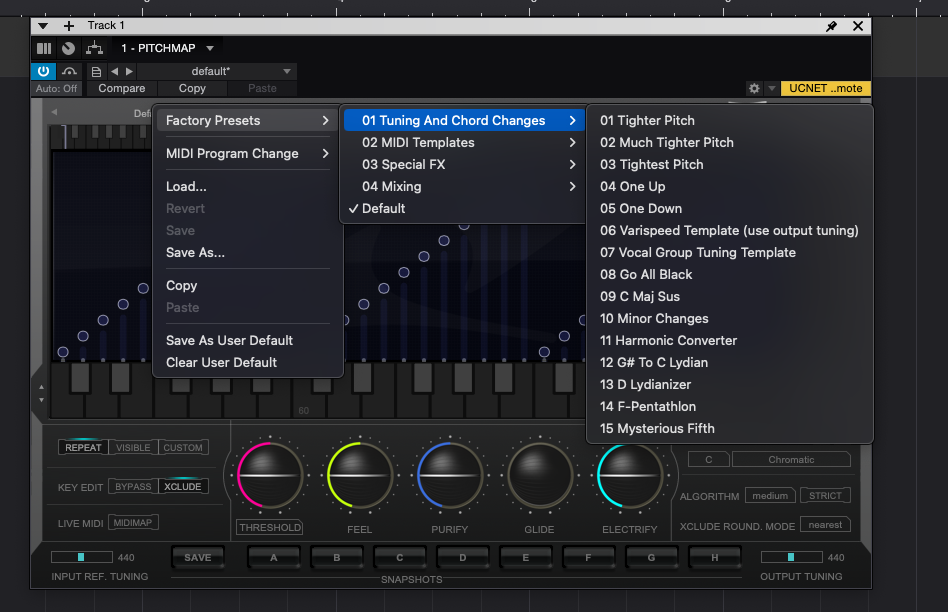948x612 pixels.
Task: Click the ELECTRIFY knob
Action: (x=629, y=475)
